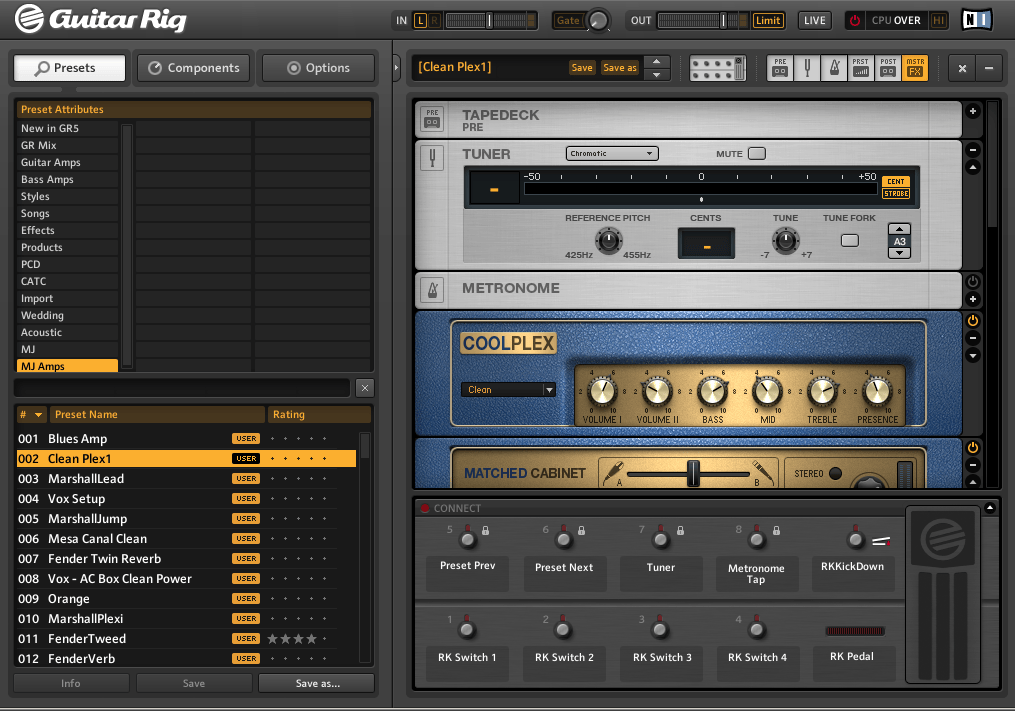Open the virtual Rig Kontrol toolbar icon
Screen dimensions: 1015x711
click(717, 68)
